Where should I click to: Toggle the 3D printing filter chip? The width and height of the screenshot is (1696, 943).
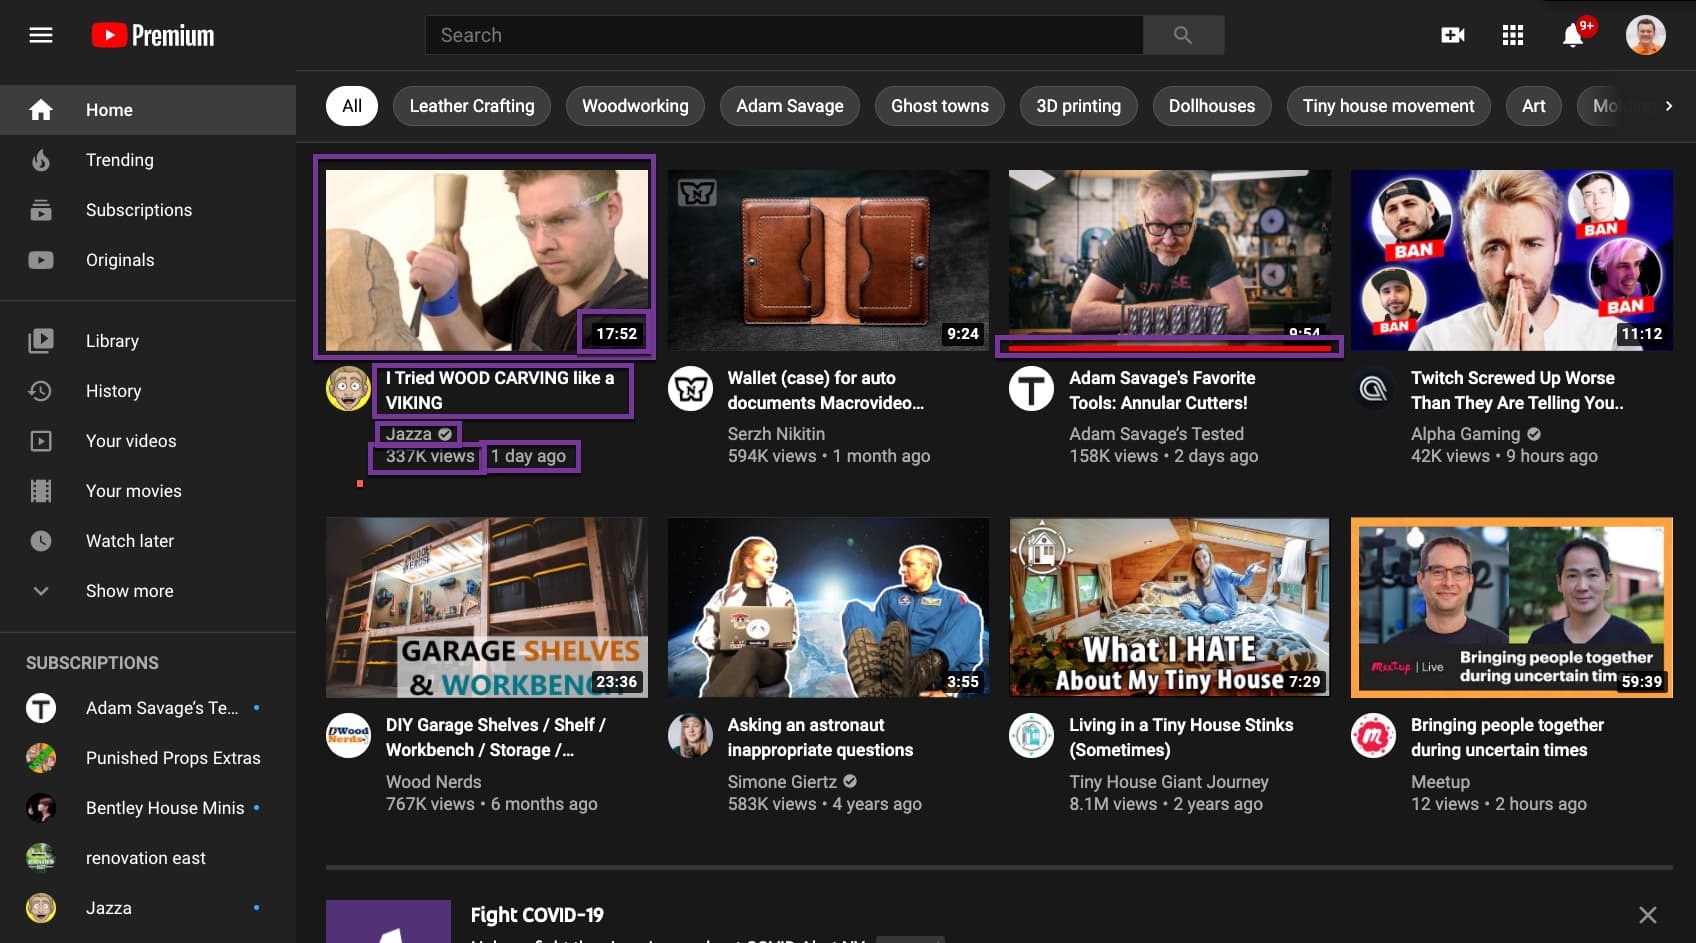[1078, 106]
